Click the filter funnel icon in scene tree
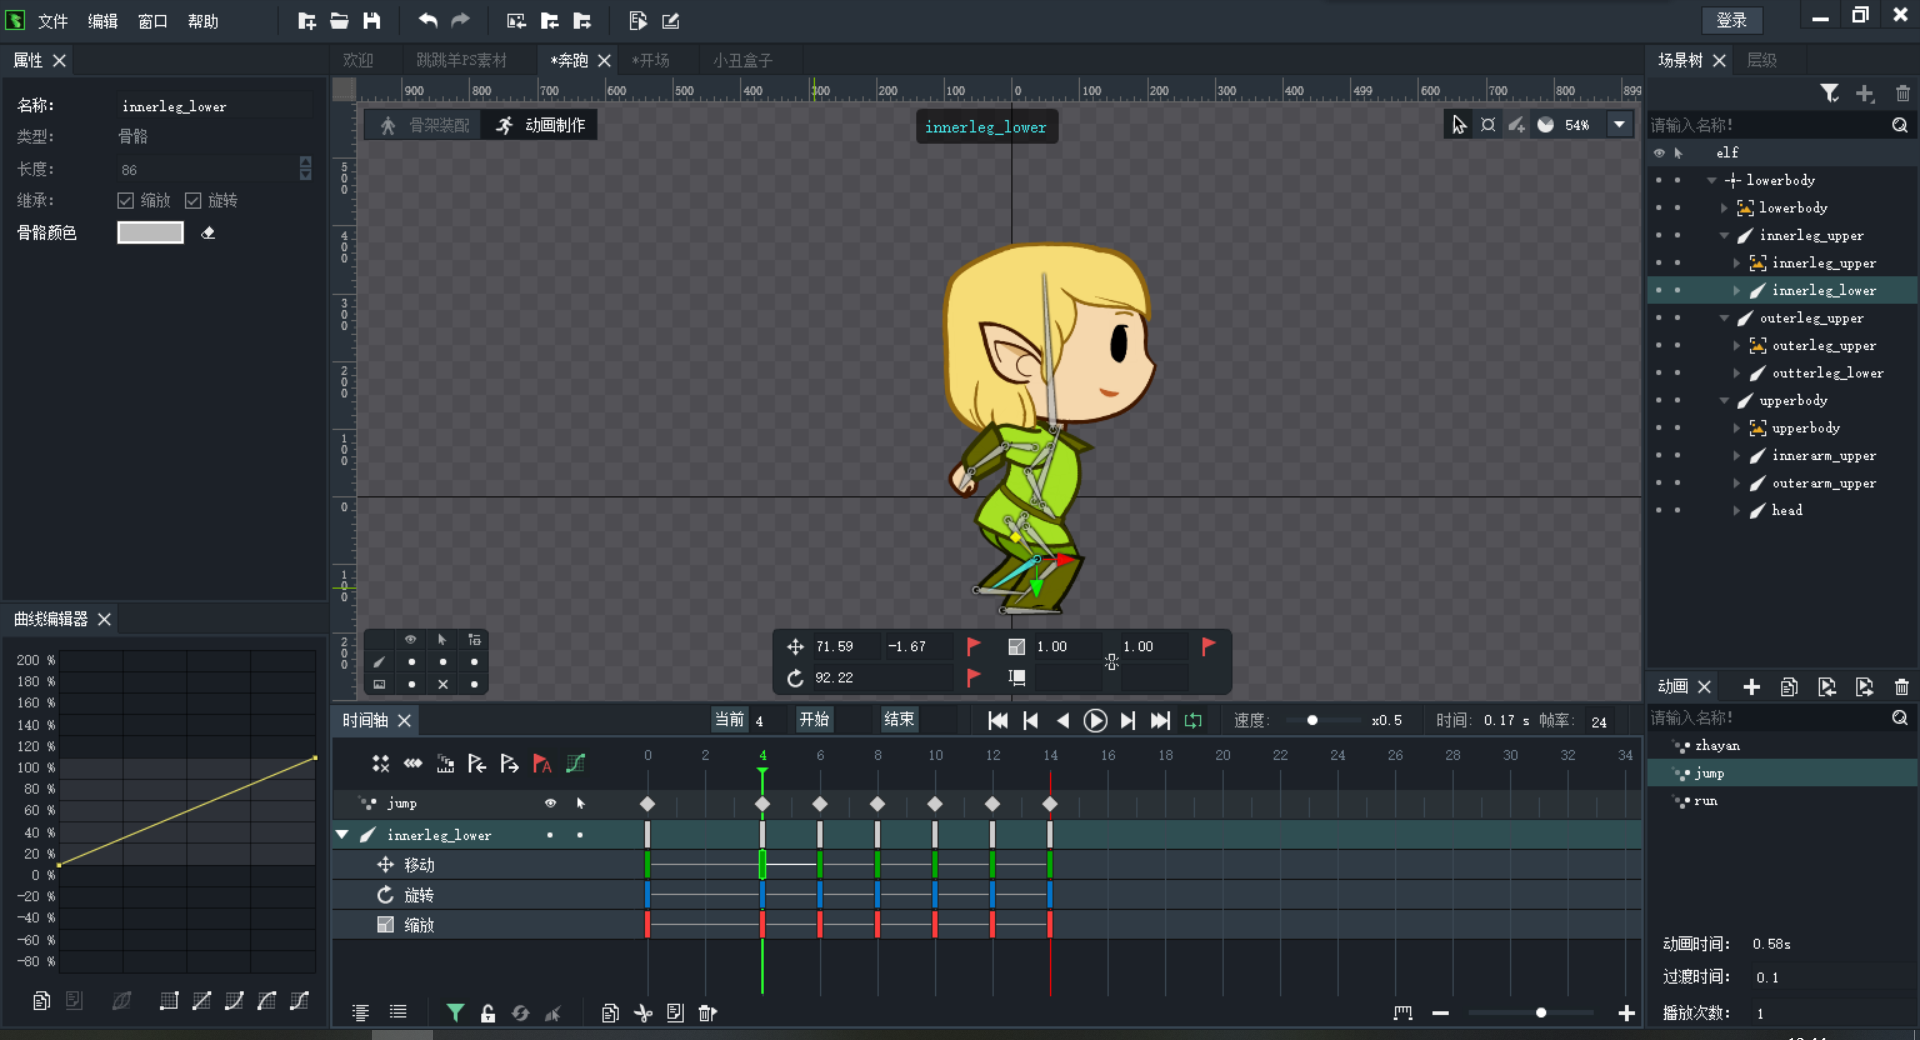The image size is (1920, 1040). tap(1829, 93)
